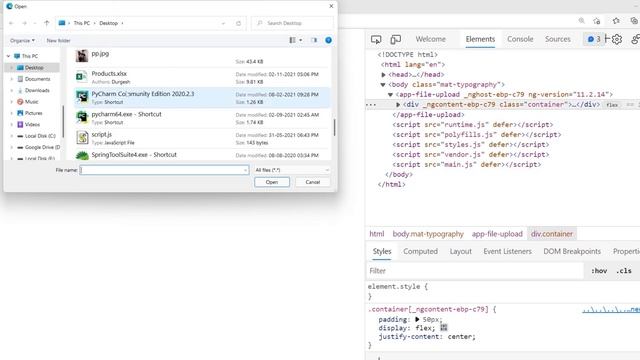Click the inspect element picker icon in DevTools
This screenshot has height=360, width=640.
coord(376,39)
